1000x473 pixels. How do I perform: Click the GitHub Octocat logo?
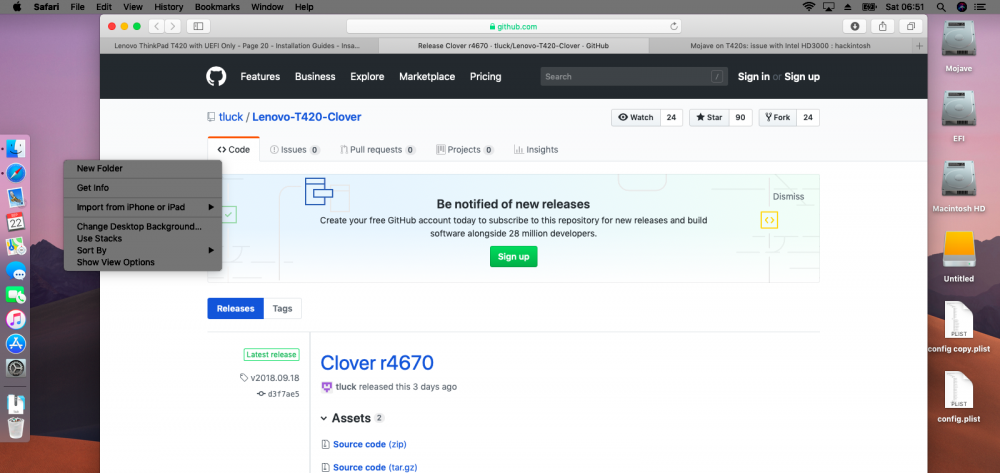[x=216, y=76]
